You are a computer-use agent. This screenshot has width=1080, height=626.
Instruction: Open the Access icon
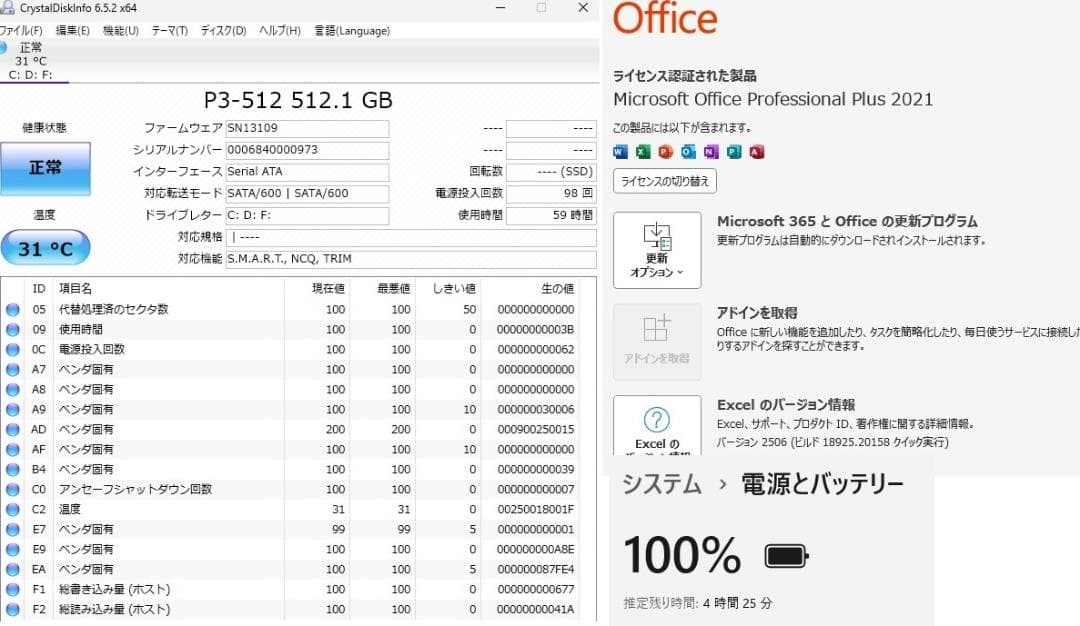click(757, 152)
